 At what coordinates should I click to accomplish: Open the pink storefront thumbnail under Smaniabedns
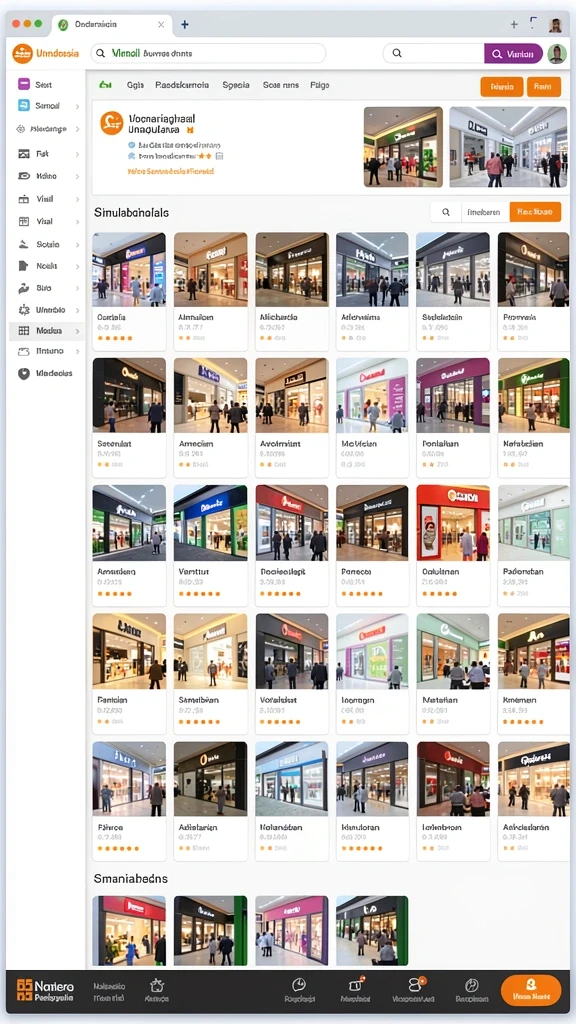coord(291,931)
